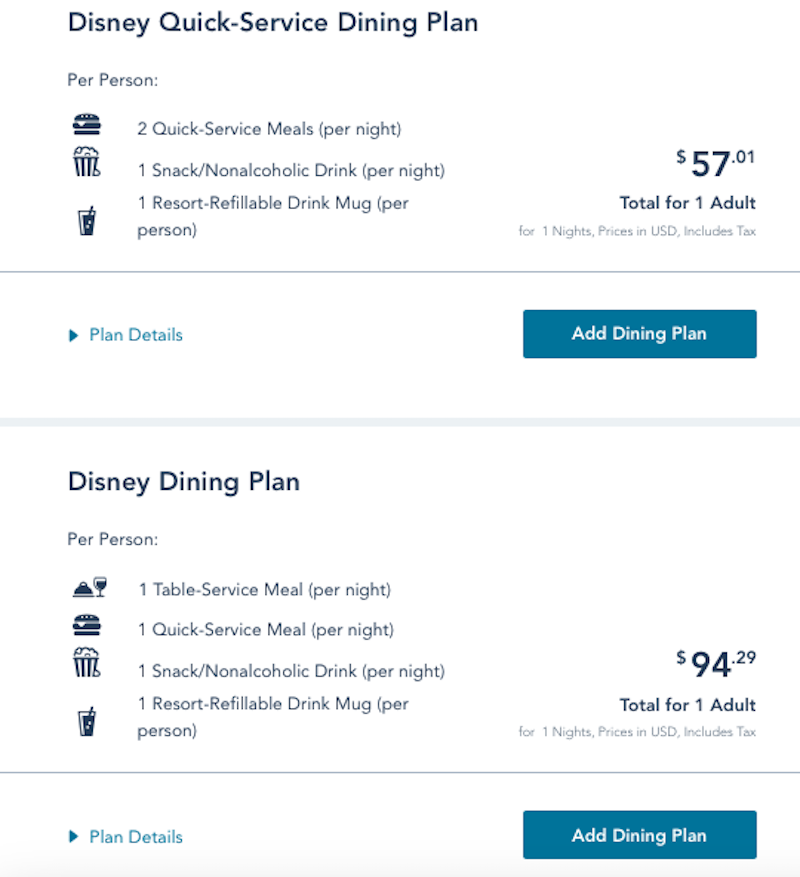Click the Disney Quick-Service Dining Plan heading
This screenshot has height=877, width=800.
click(273, 23)
